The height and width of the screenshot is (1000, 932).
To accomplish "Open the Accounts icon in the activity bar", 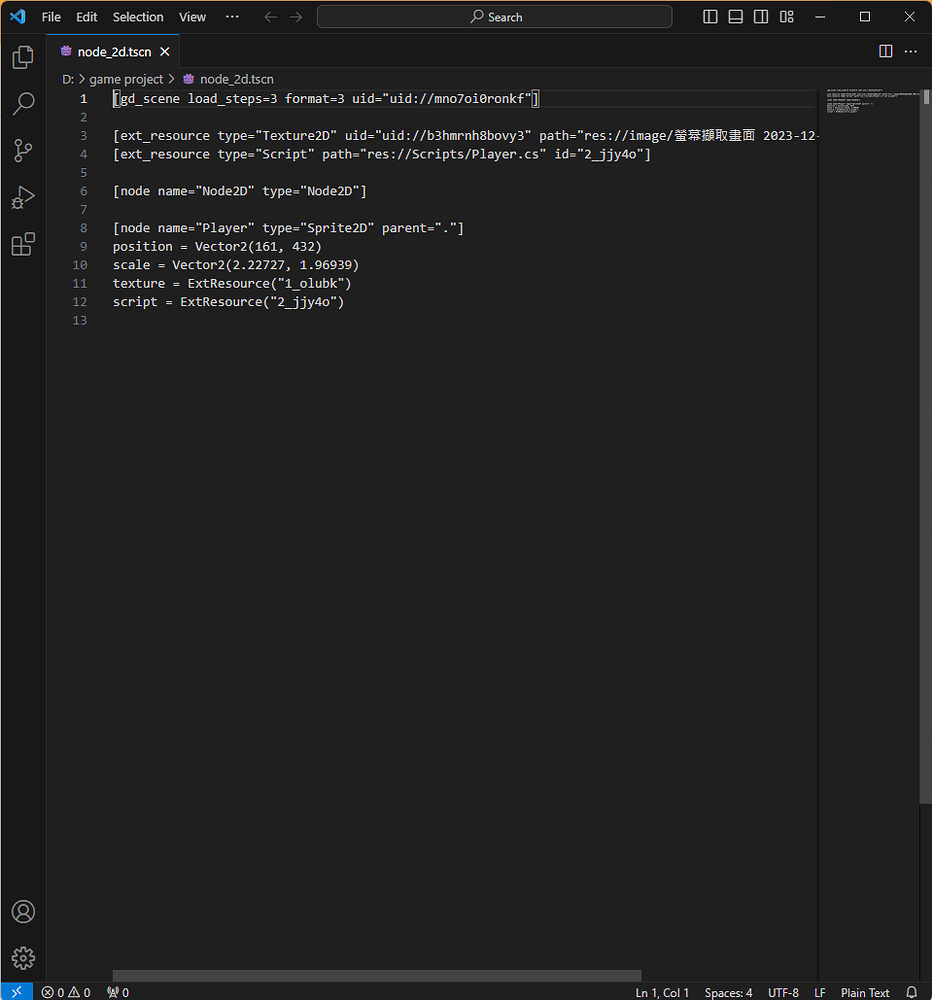I will pos(23,911).
